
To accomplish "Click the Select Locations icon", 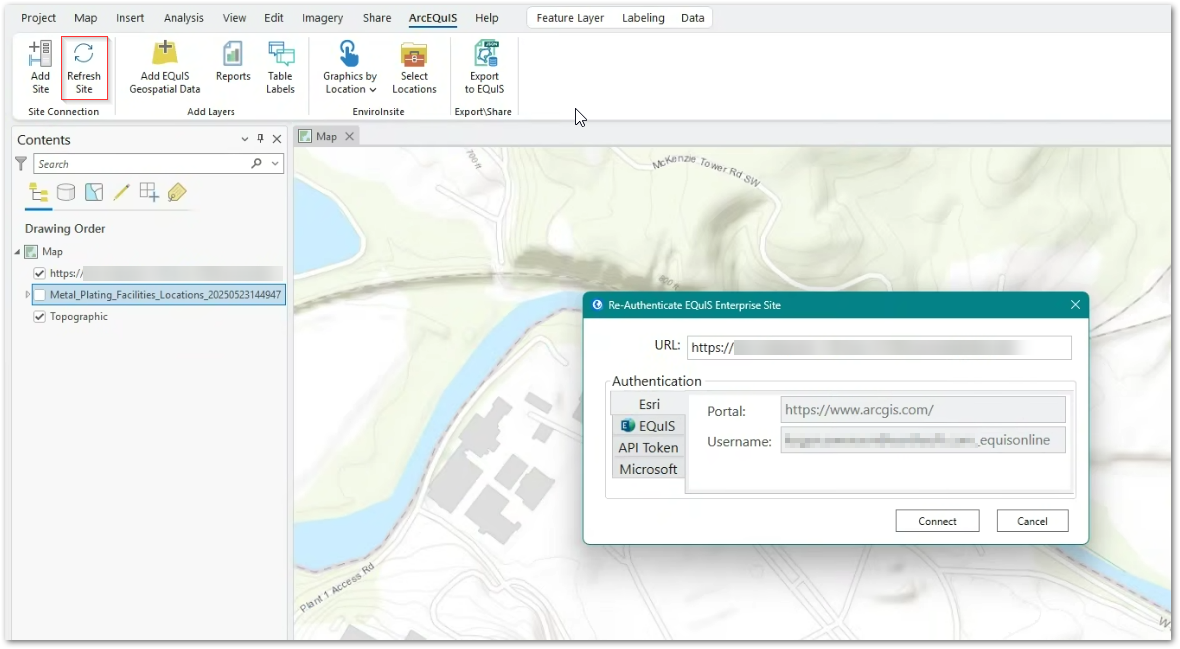I will click(414, 67).
